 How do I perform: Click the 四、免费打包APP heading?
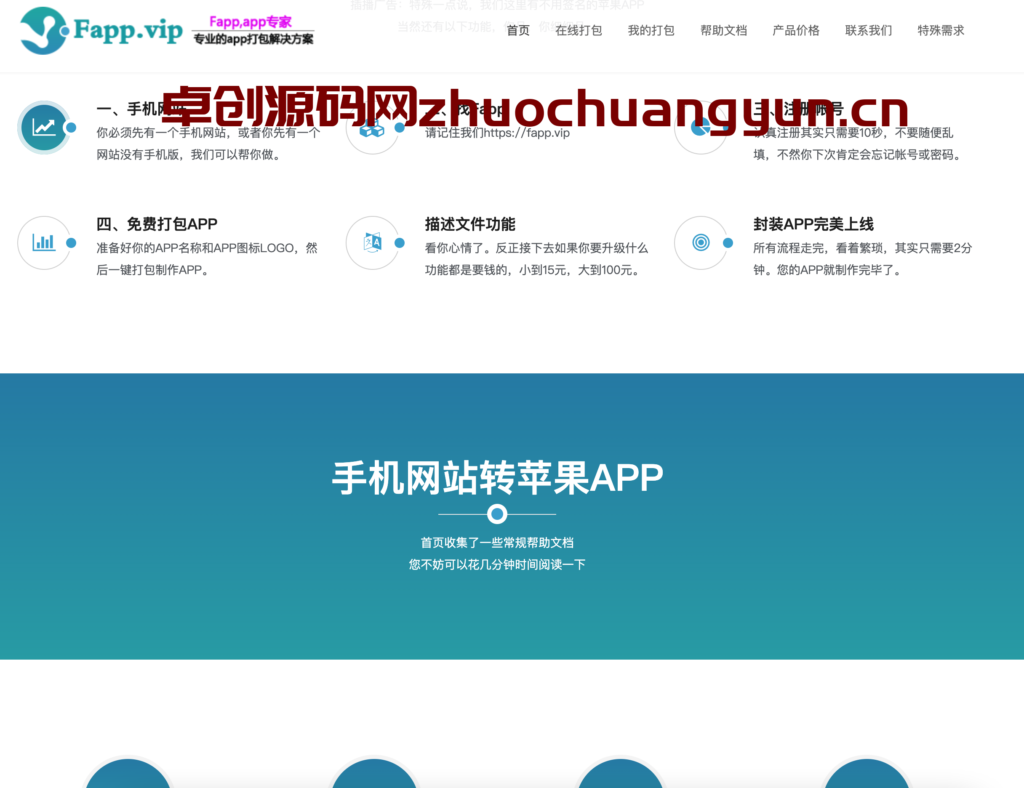pos(157,224)
